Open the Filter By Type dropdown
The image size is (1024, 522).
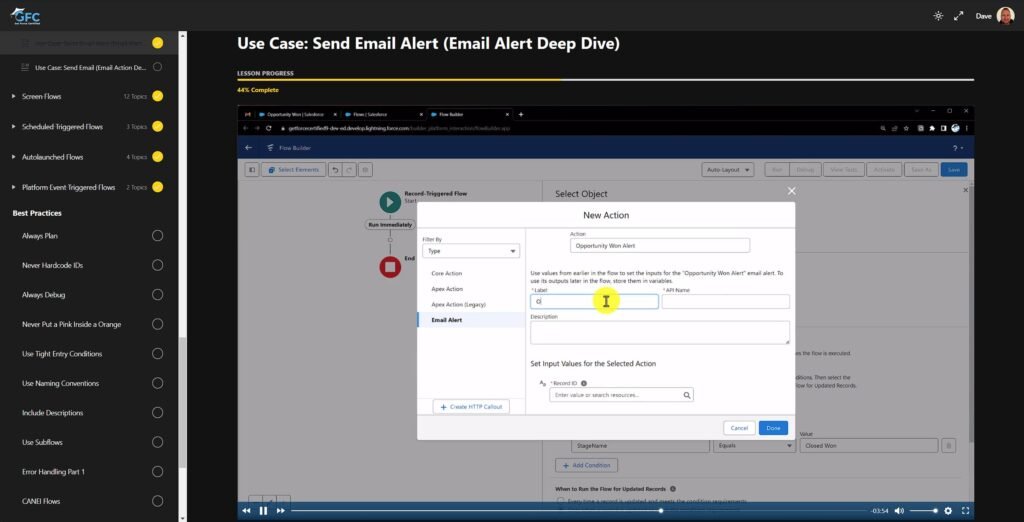point(471,251)
